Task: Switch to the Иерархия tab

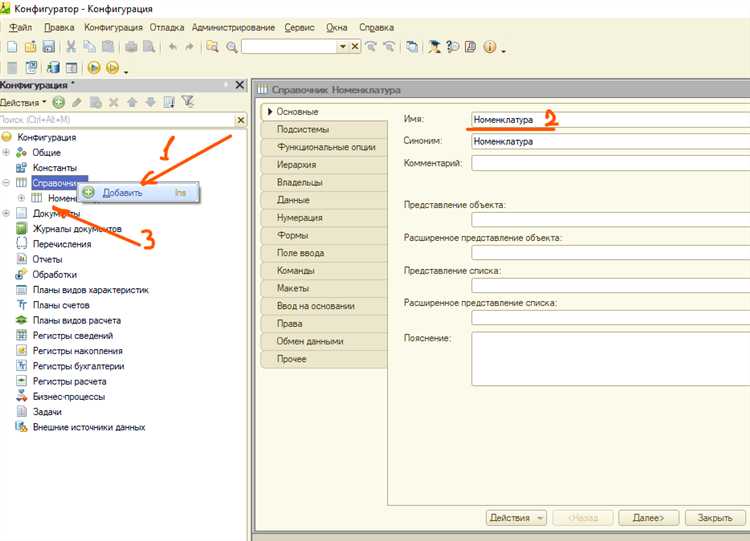Action: point(324,165)
